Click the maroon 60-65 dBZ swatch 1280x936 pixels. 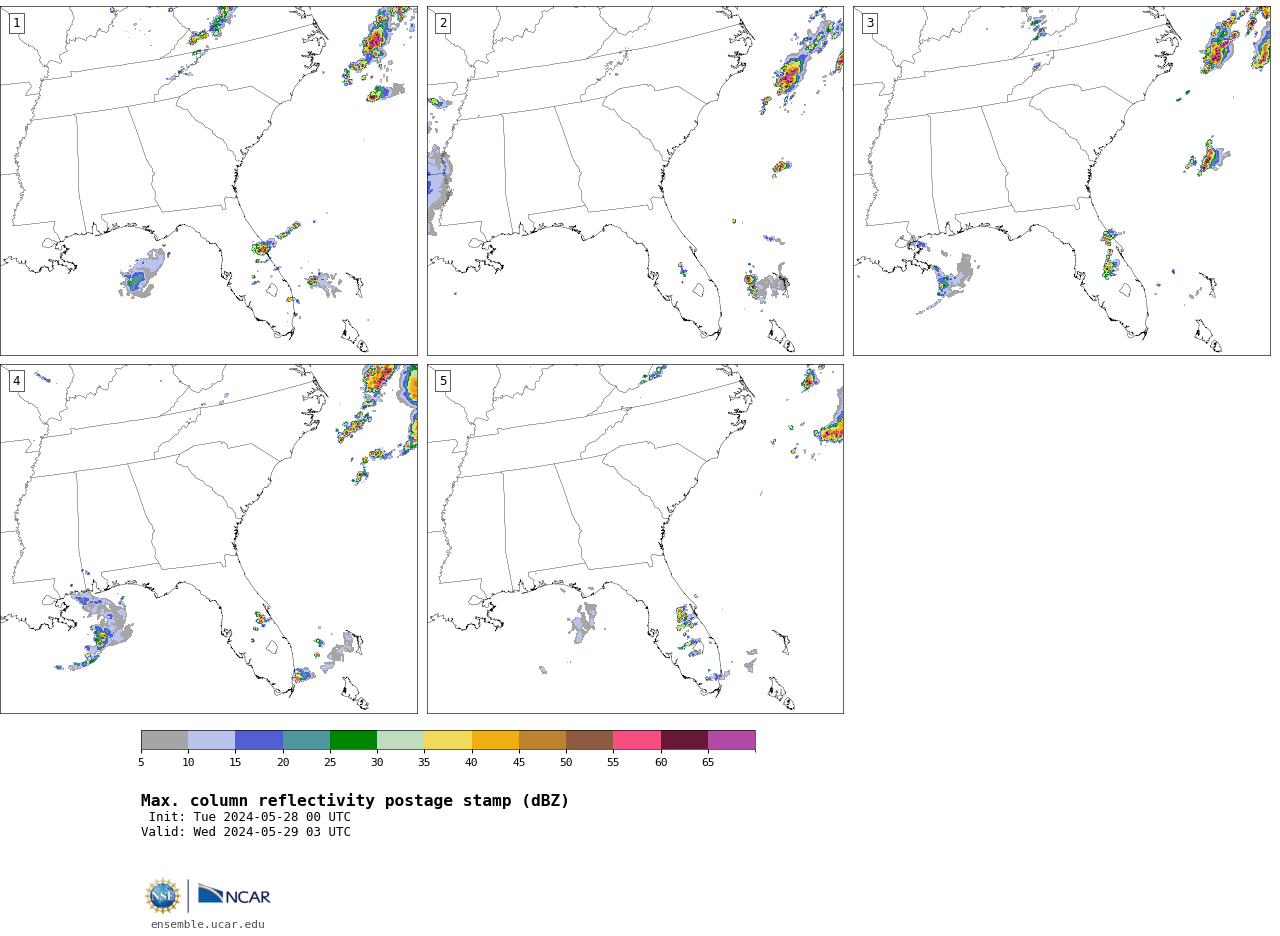click(684, 740)
